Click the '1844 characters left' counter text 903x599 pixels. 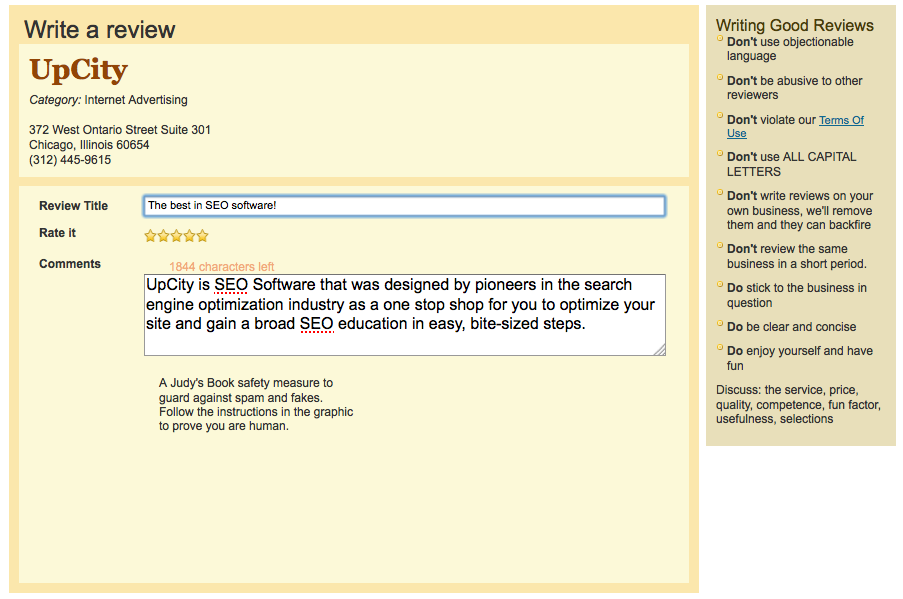(x=222, y=267)
